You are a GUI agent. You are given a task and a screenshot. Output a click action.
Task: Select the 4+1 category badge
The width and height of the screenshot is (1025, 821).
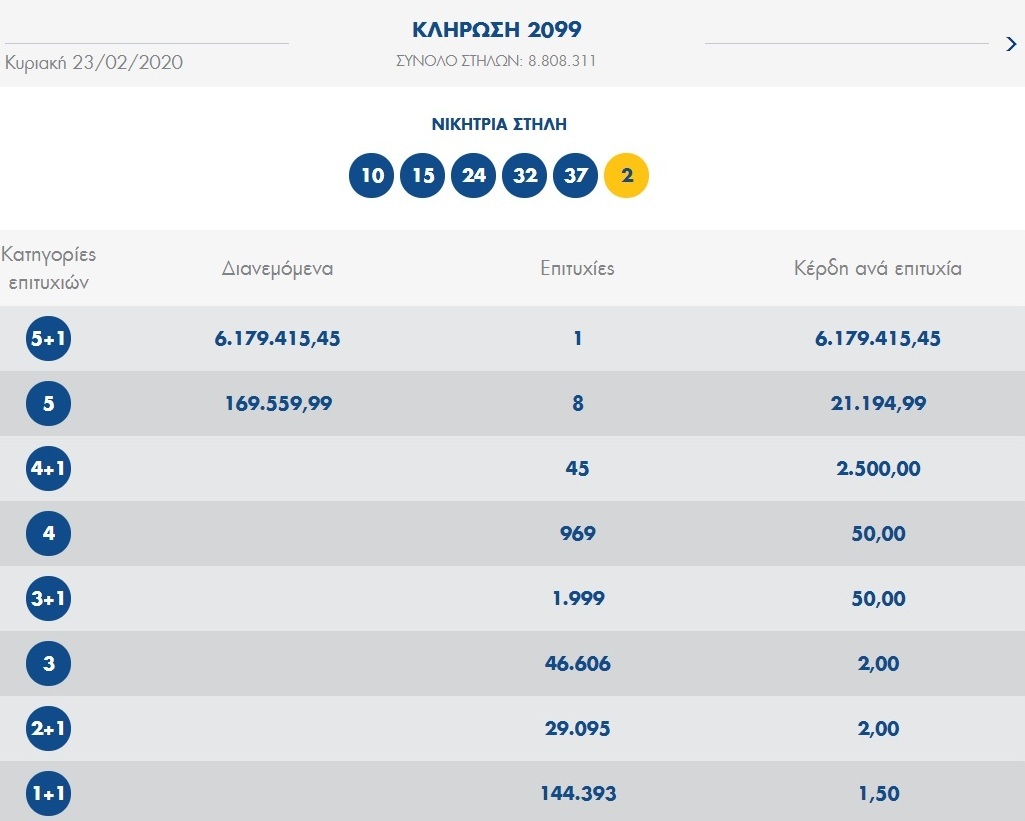(x=48, y=469)
